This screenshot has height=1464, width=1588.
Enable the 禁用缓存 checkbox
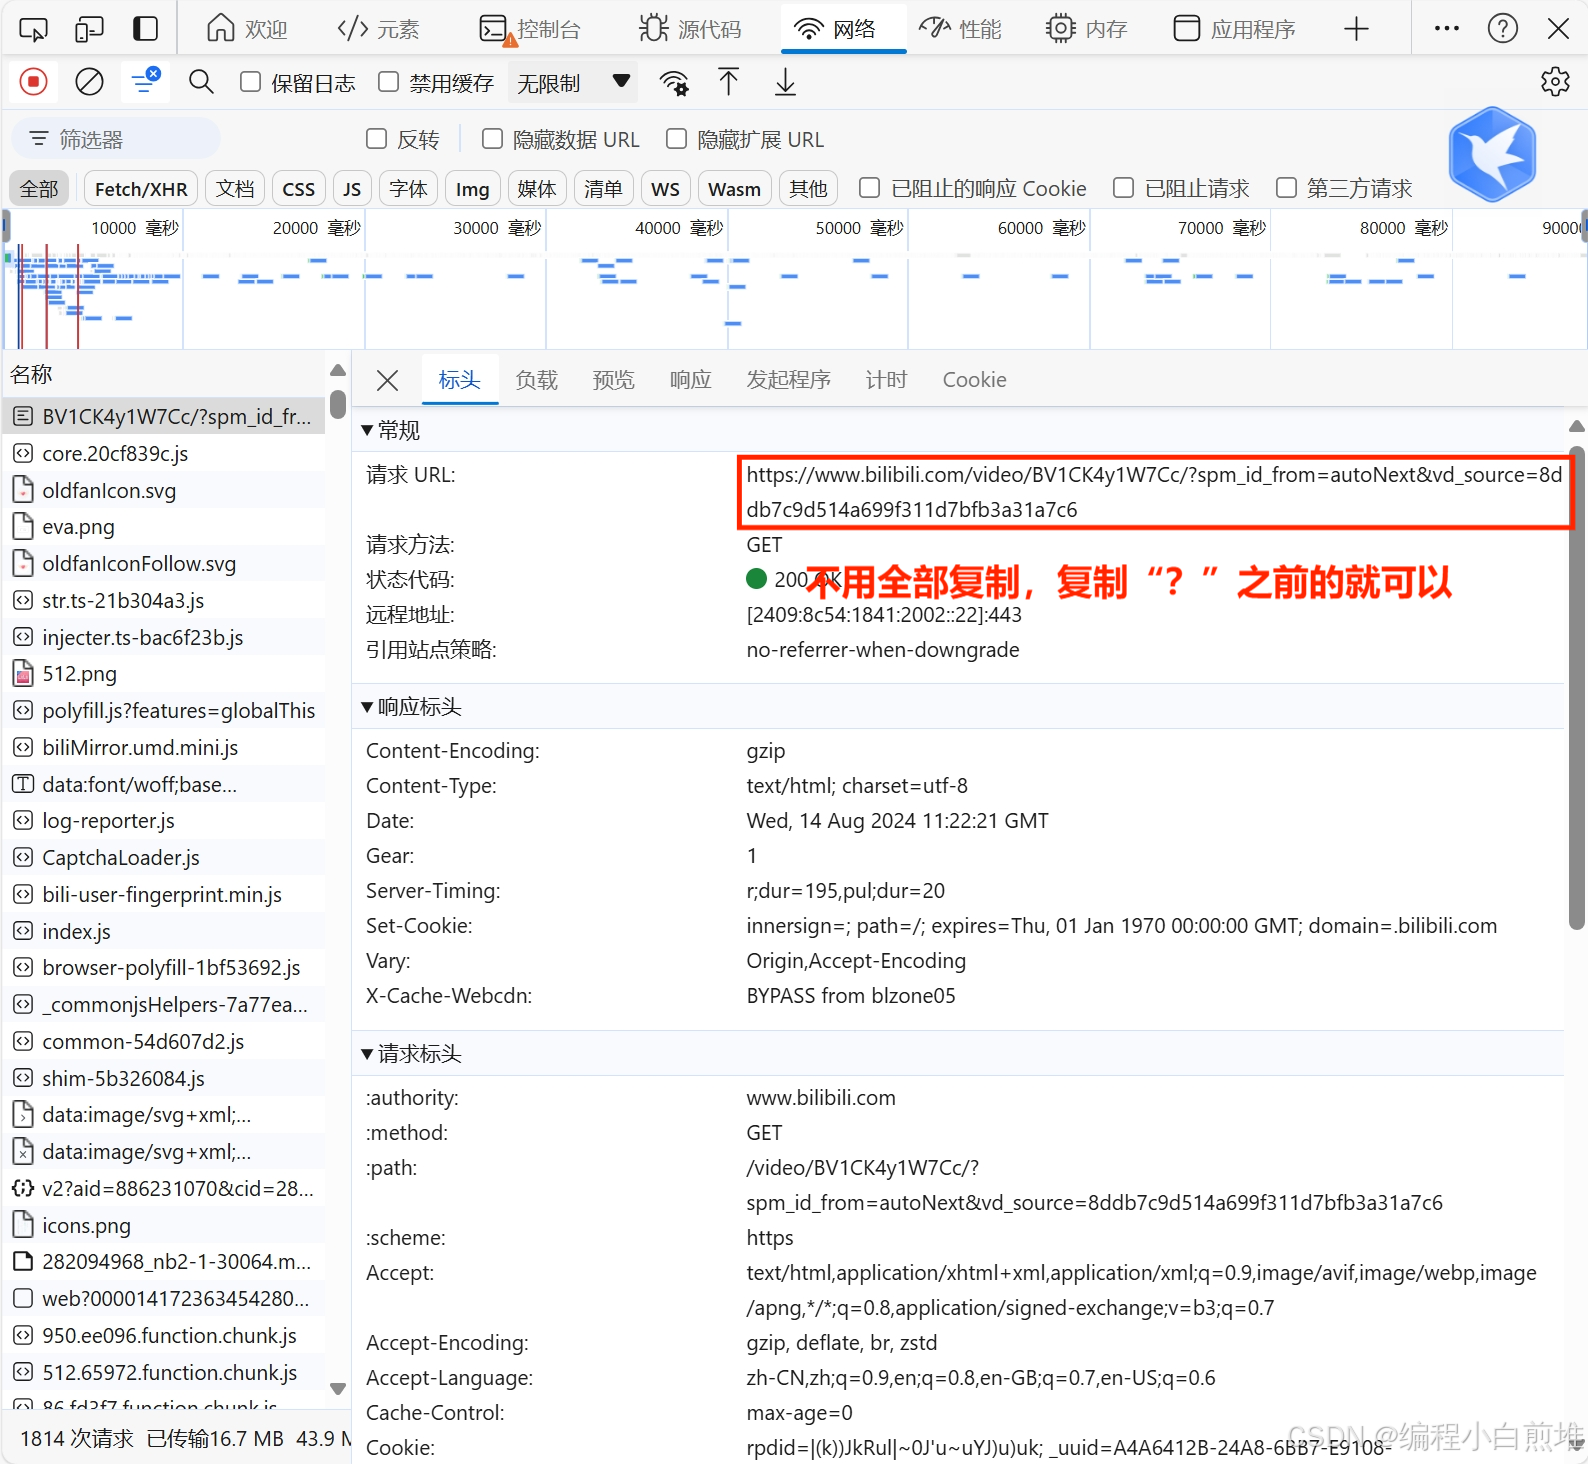pyautogui.click(x=389, y=82)
